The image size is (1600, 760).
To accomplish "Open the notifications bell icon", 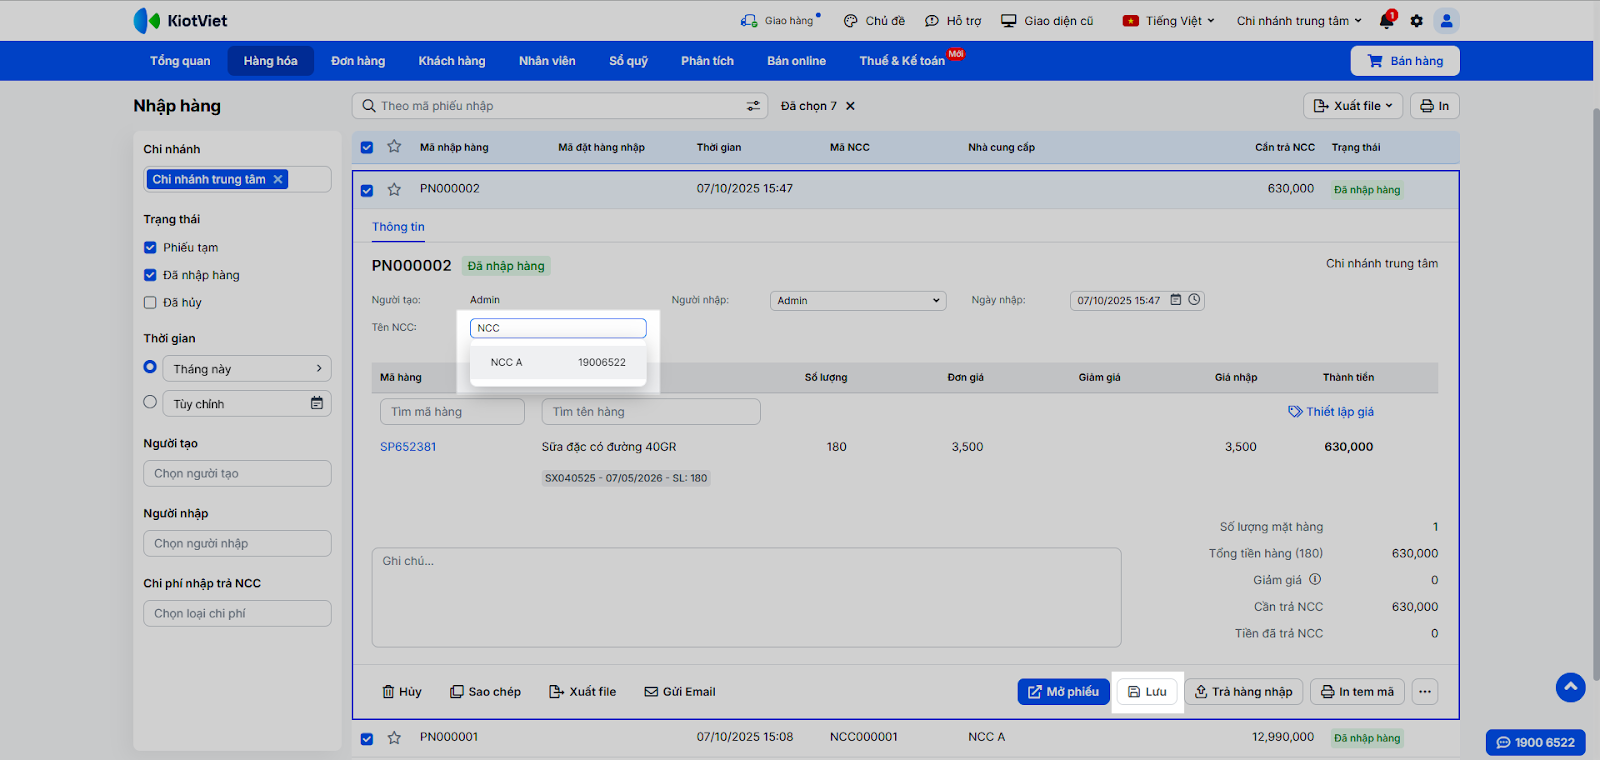I will (1386, 21).
